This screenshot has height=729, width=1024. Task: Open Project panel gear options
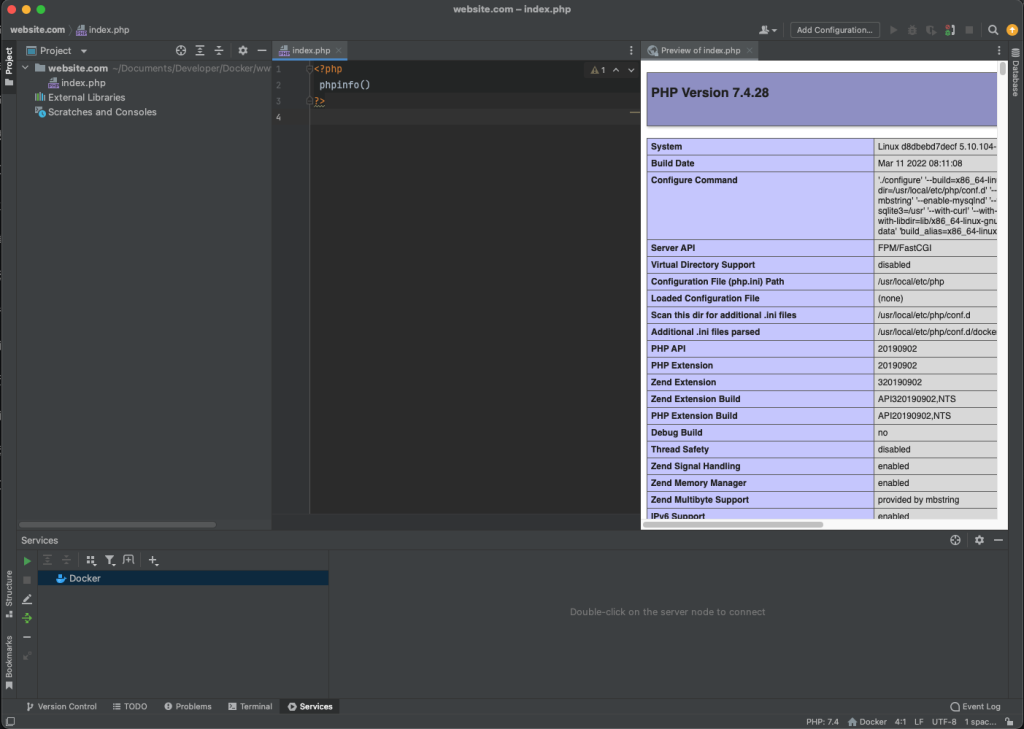point(243,50)
